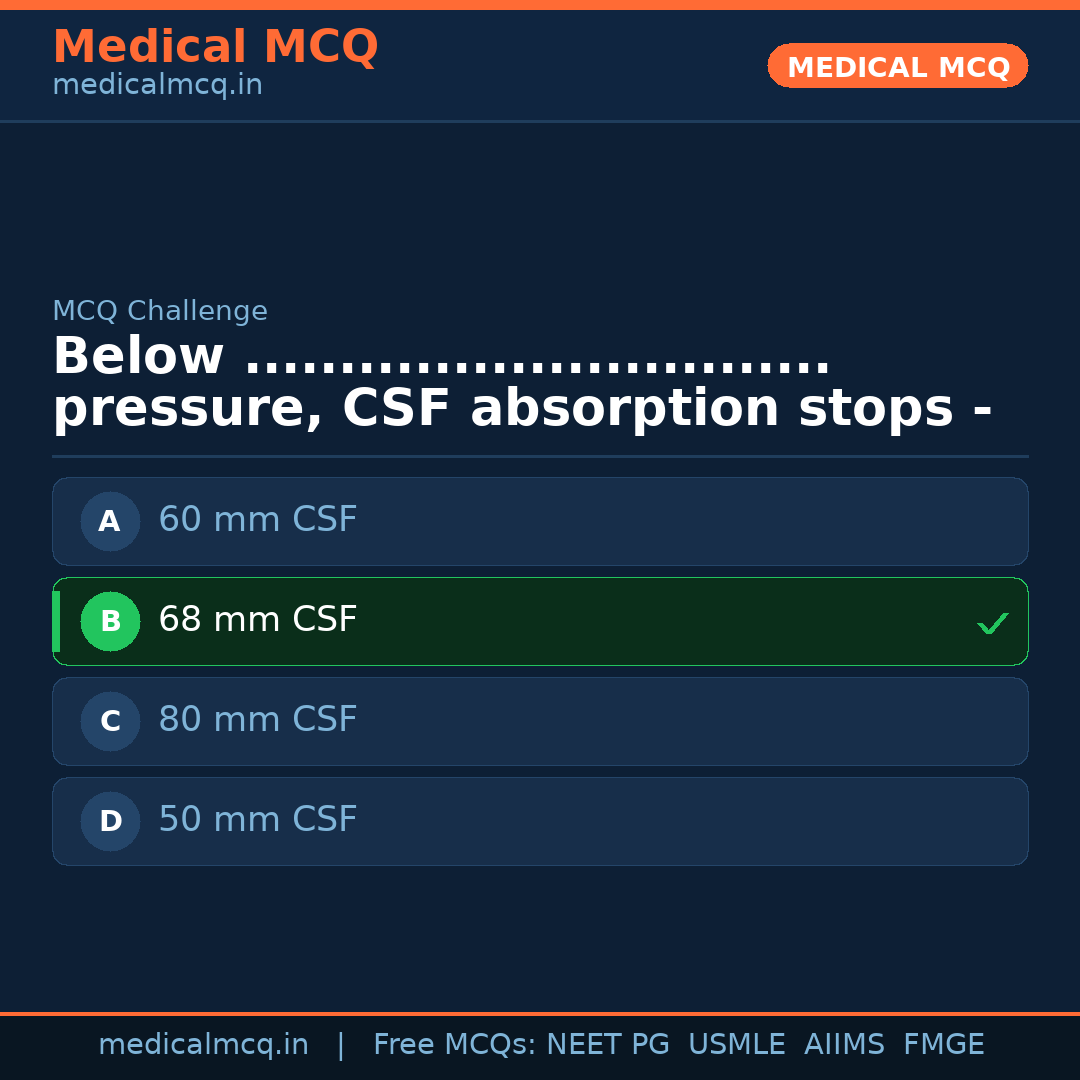The image size is (1080, 1080).
Task: Click the green checkmark on option B
Action: pos(992,623)
